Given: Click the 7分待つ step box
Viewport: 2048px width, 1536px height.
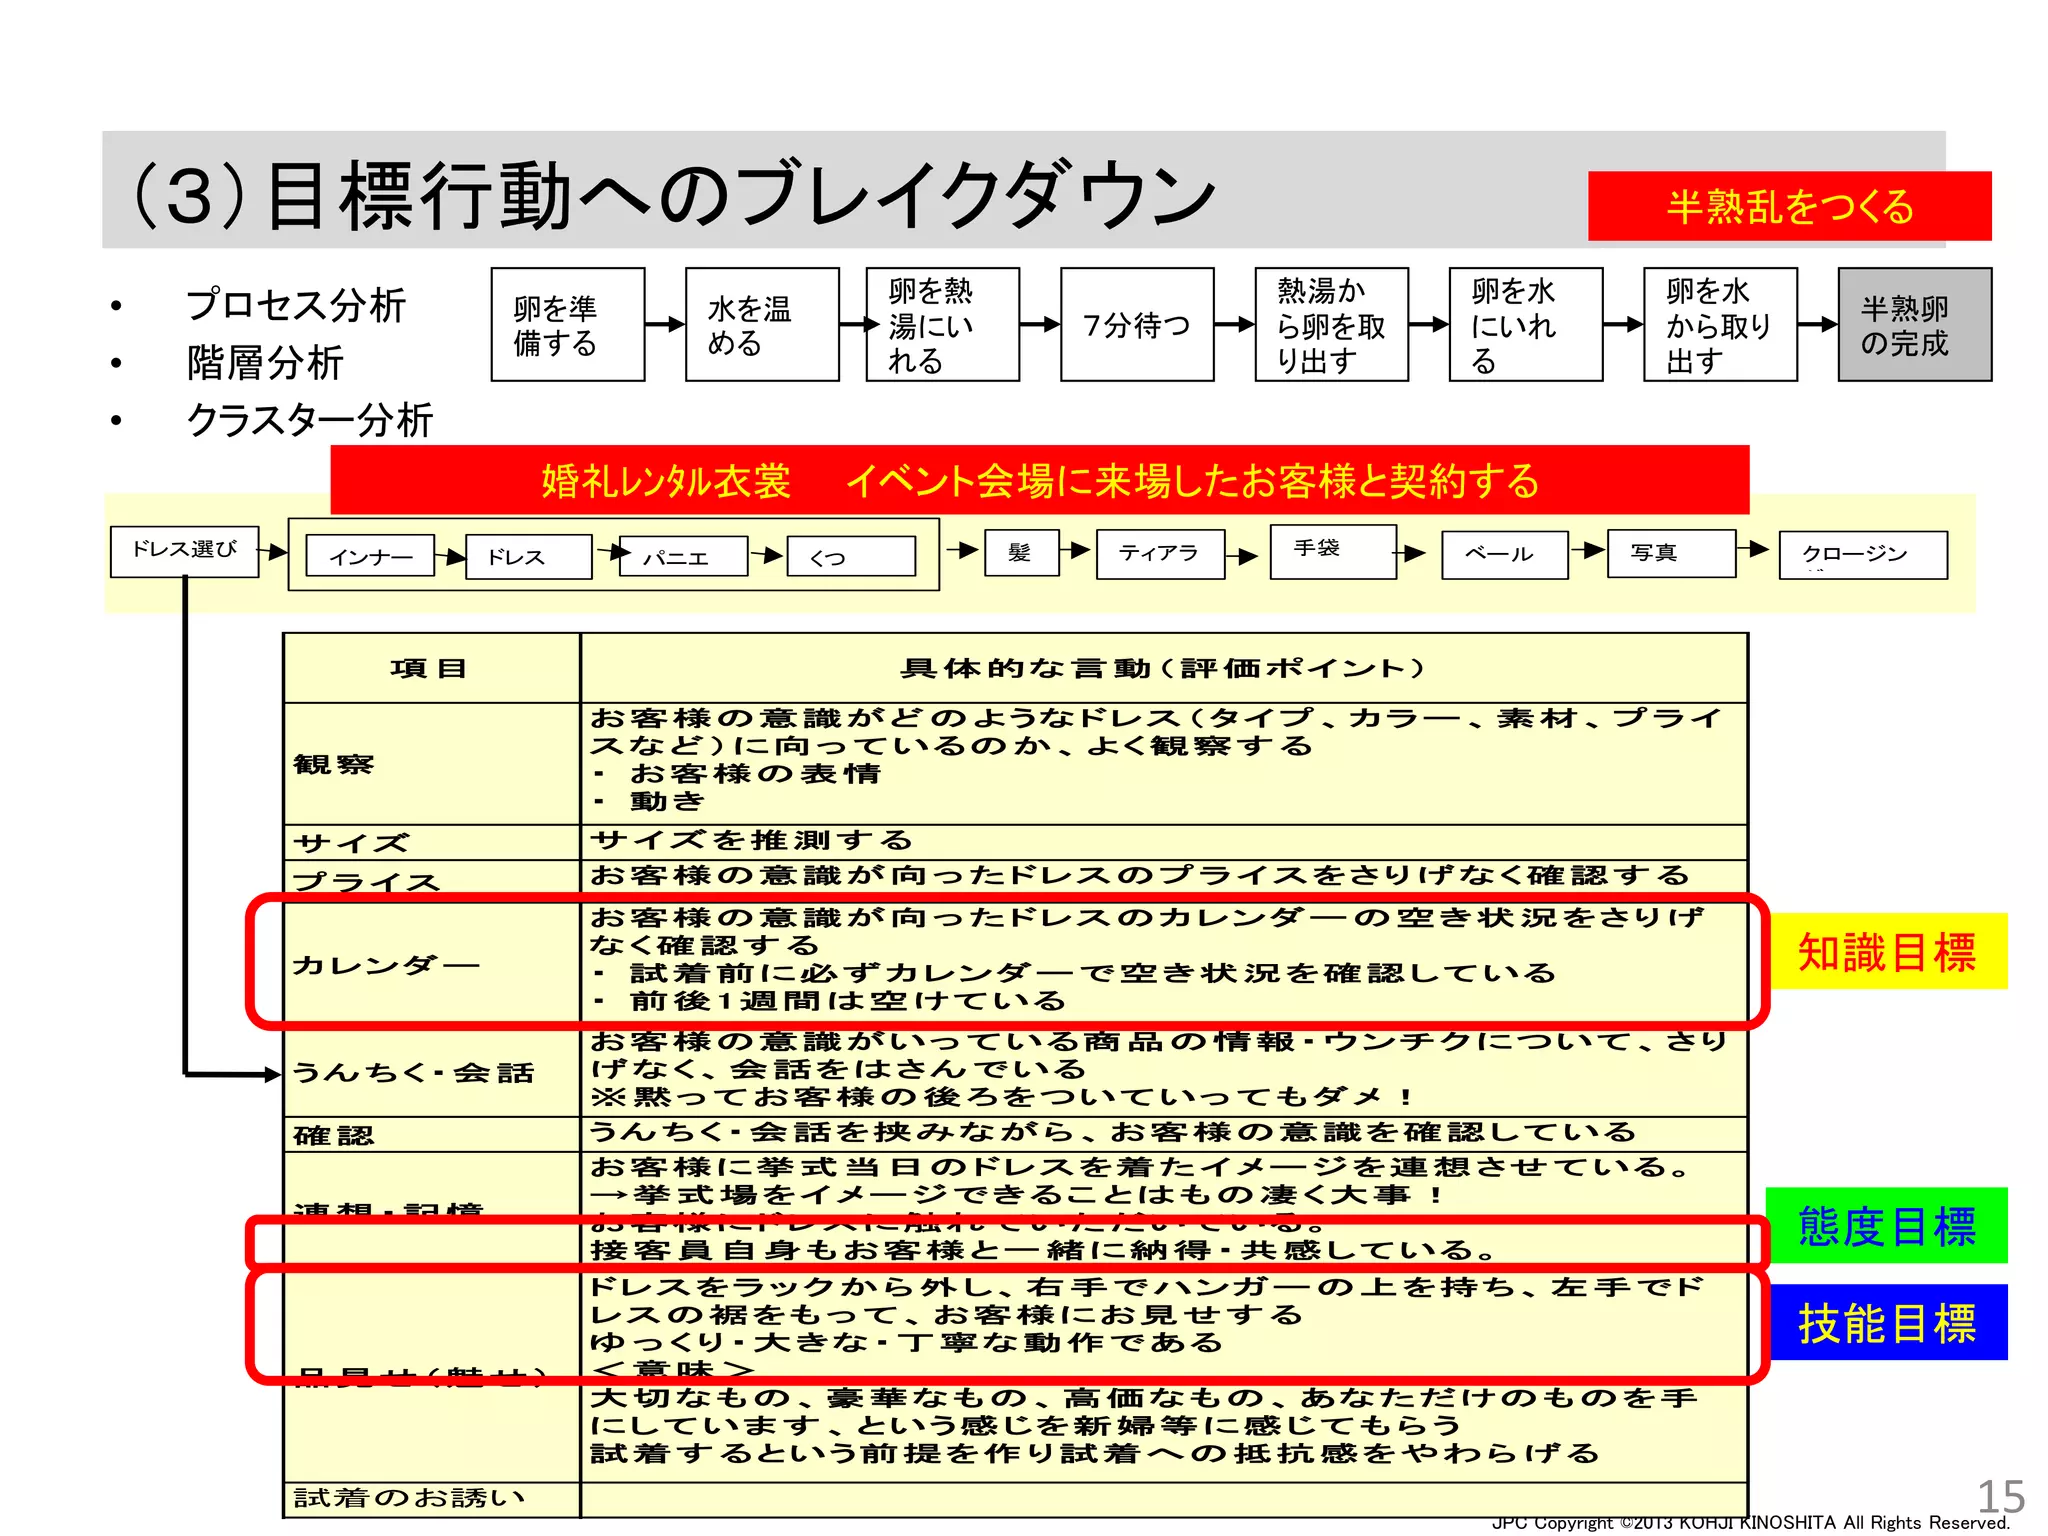Looking at the screenshot, I should [x=1137, y=324].
